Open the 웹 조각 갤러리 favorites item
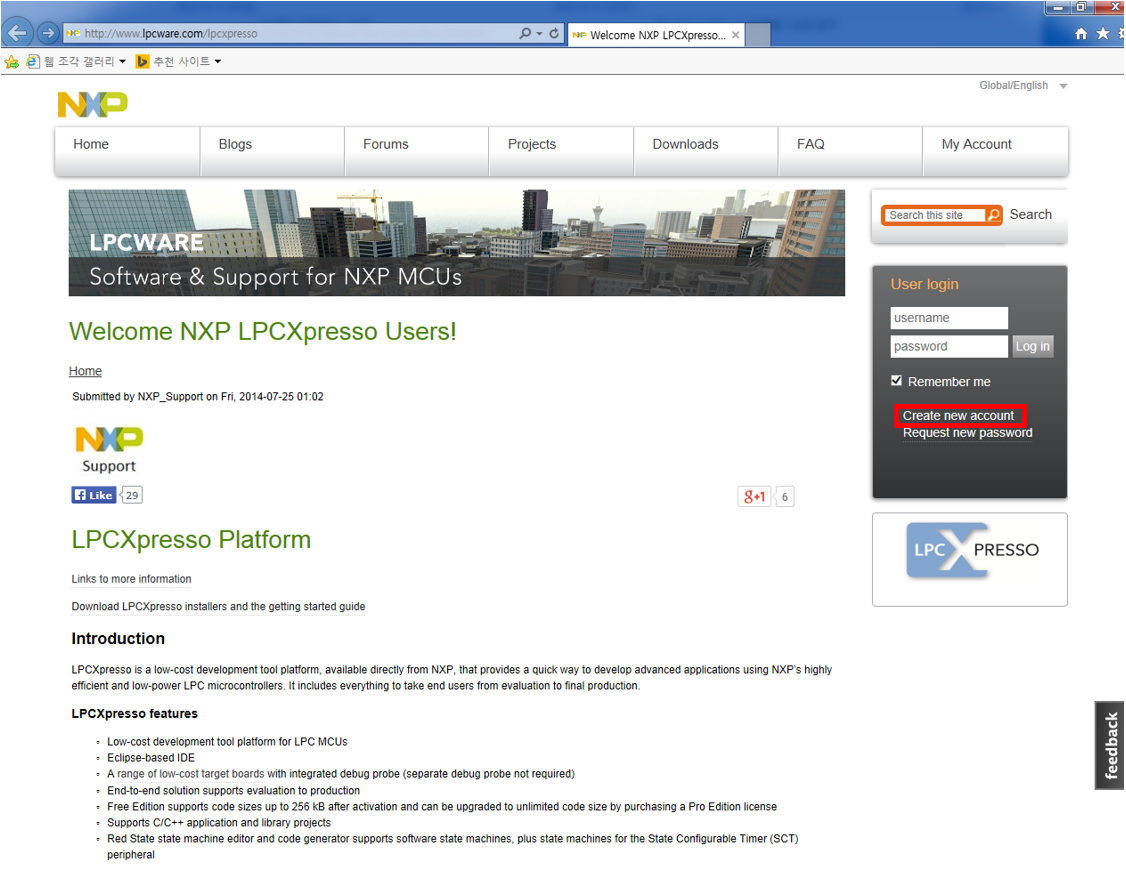 pos(70,62)
